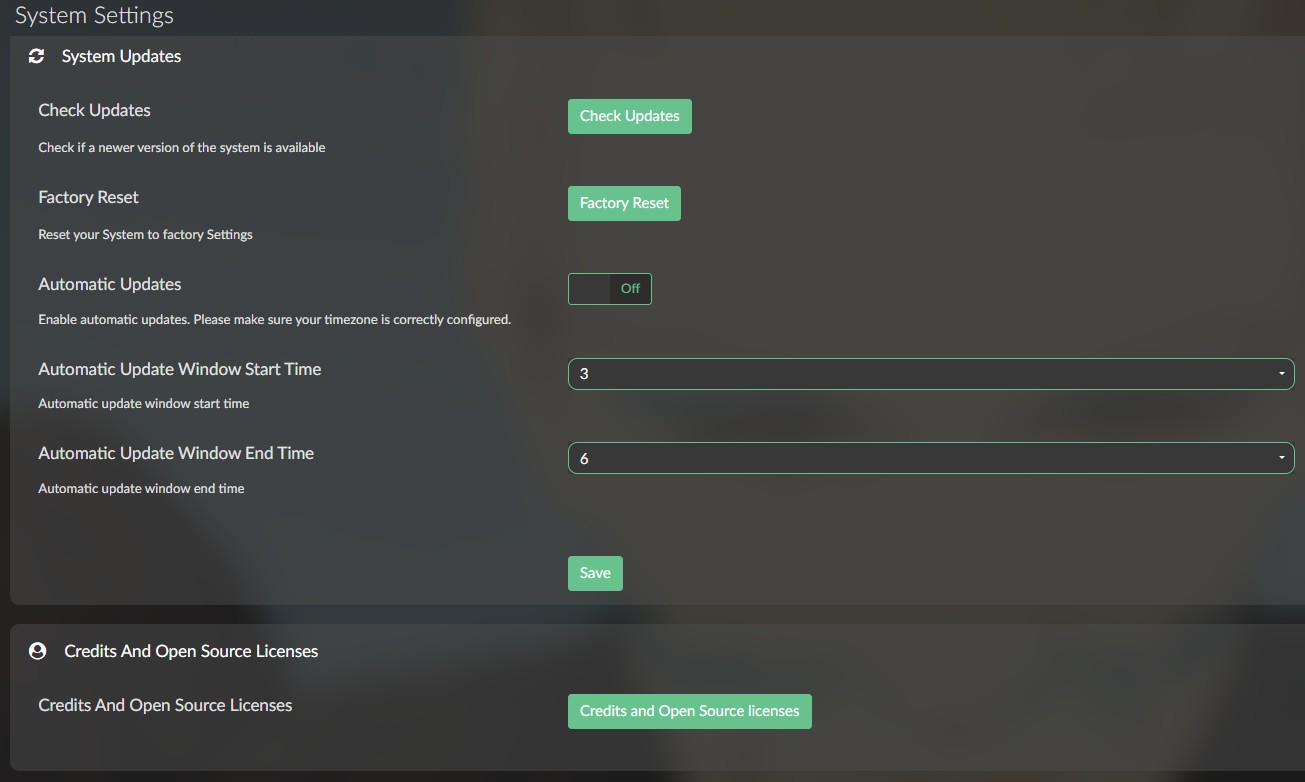This screenshot has width=1305, height=782.
Task: Click the user icon beside Credits heading
Action: (38, 651)
